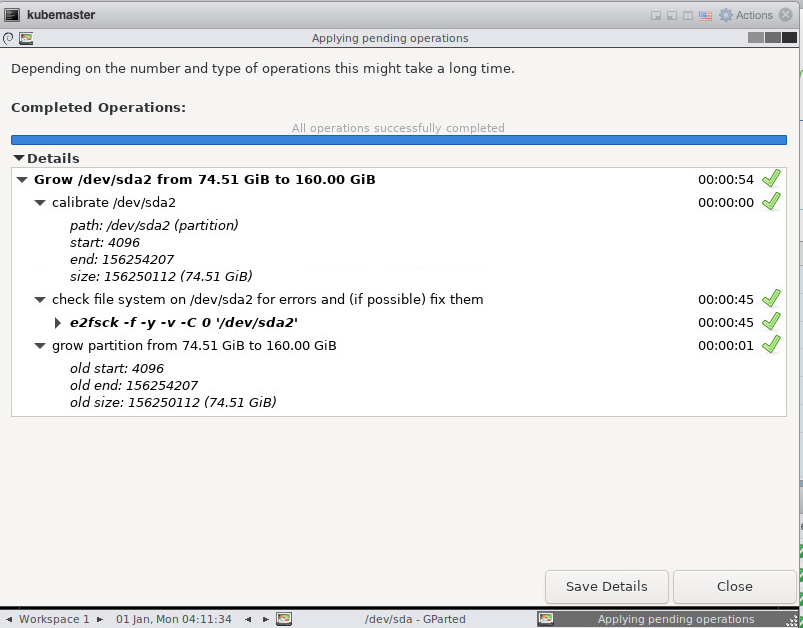This screenshot has height=628, width=803.
Task: Switch to next workspace using right arrow
Action: pos(100,619)
